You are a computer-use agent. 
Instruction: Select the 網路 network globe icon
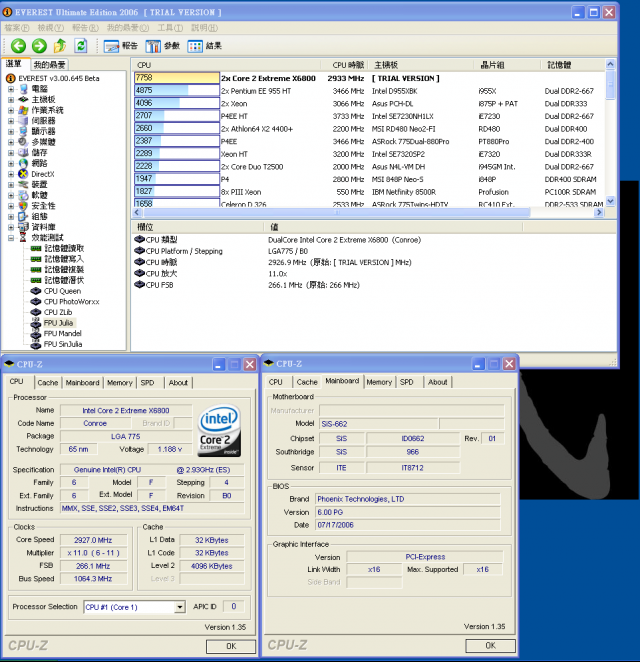coord(24,163)
